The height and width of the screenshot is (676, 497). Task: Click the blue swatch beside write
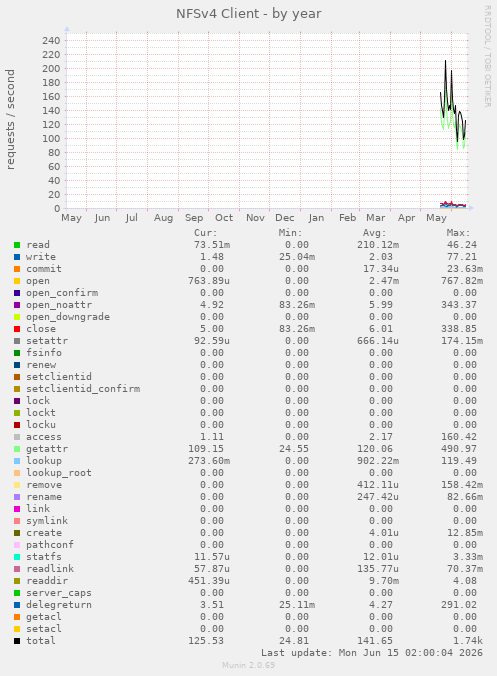pyautogui.click(x=17, y=257)
